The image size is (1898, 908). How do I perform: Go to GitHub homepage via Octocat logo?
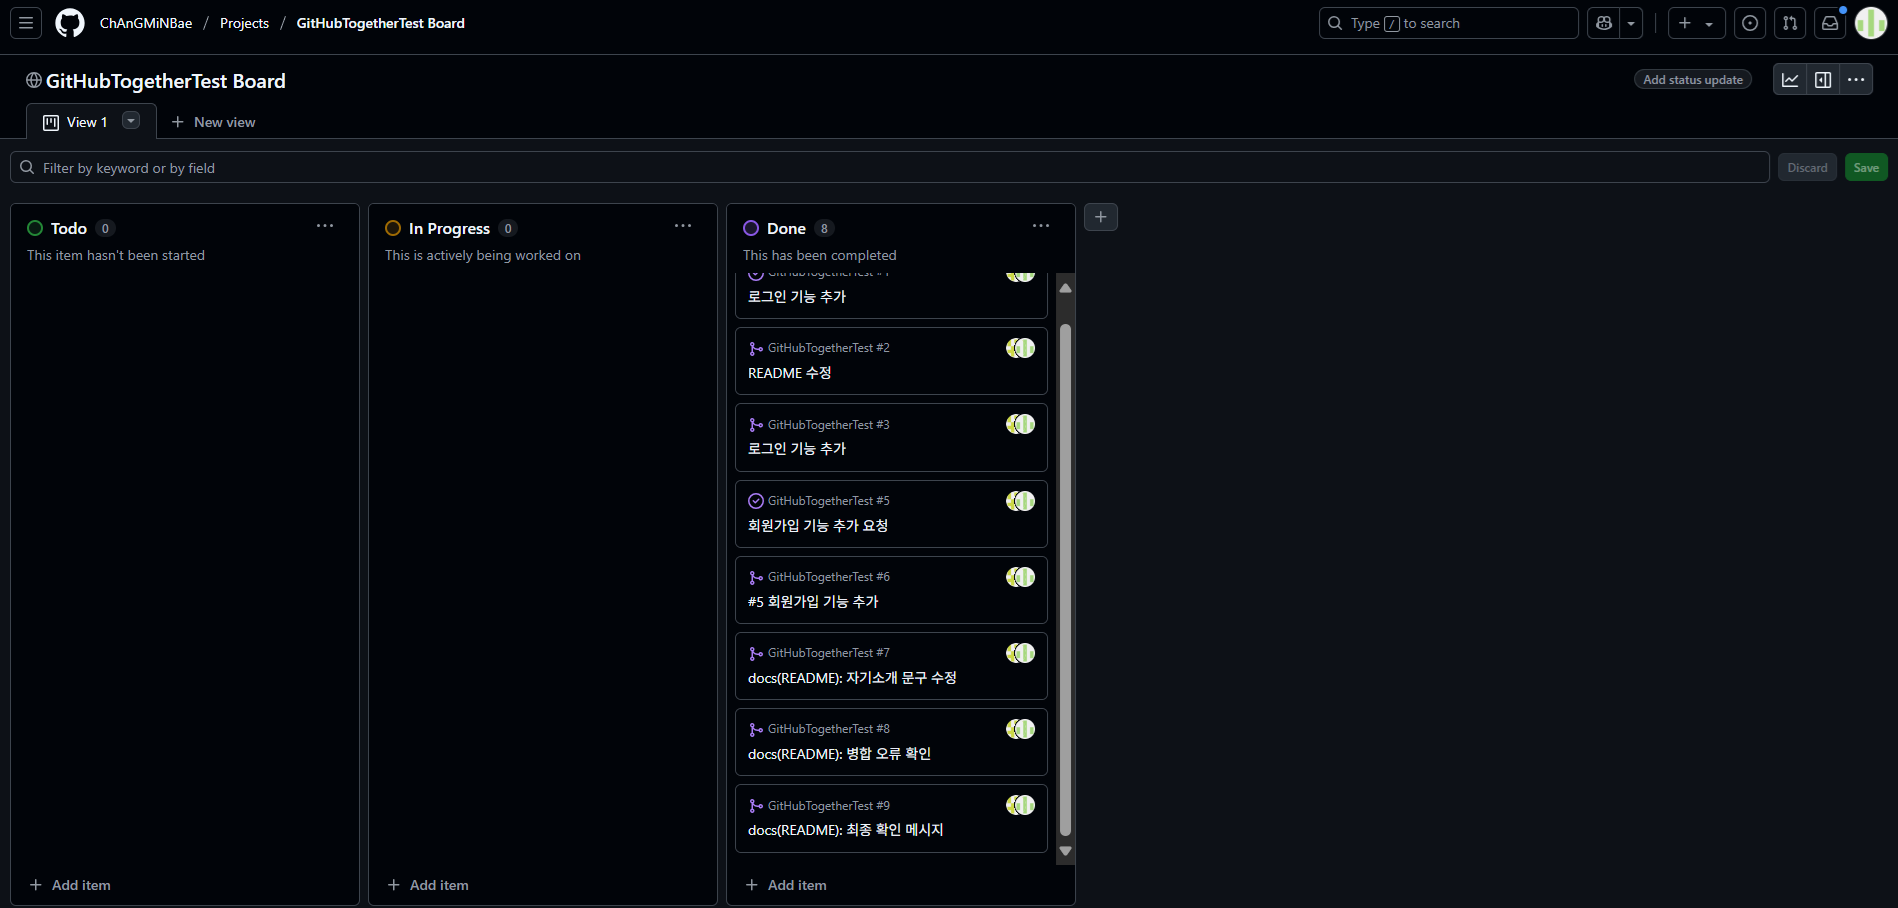pyautogui.click(x=70, y=23)
